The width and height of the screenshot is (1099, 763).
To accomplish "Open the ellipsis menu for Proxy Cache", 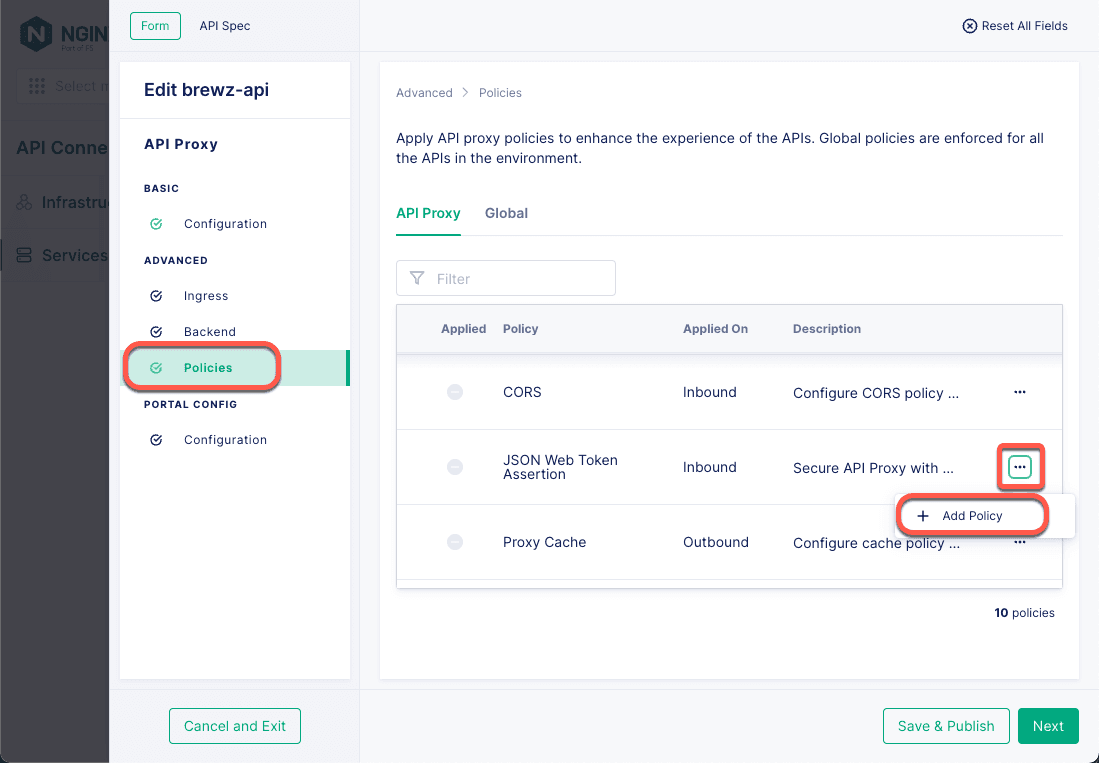I will pos(1019,542).
